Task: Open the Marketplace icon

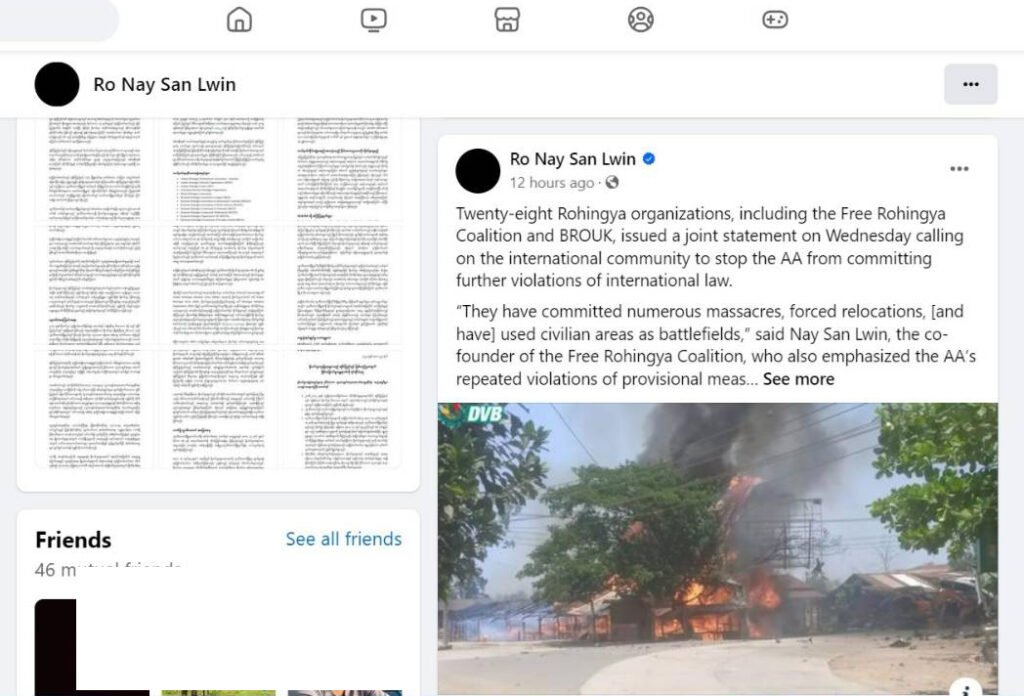Action: point(507,20)
